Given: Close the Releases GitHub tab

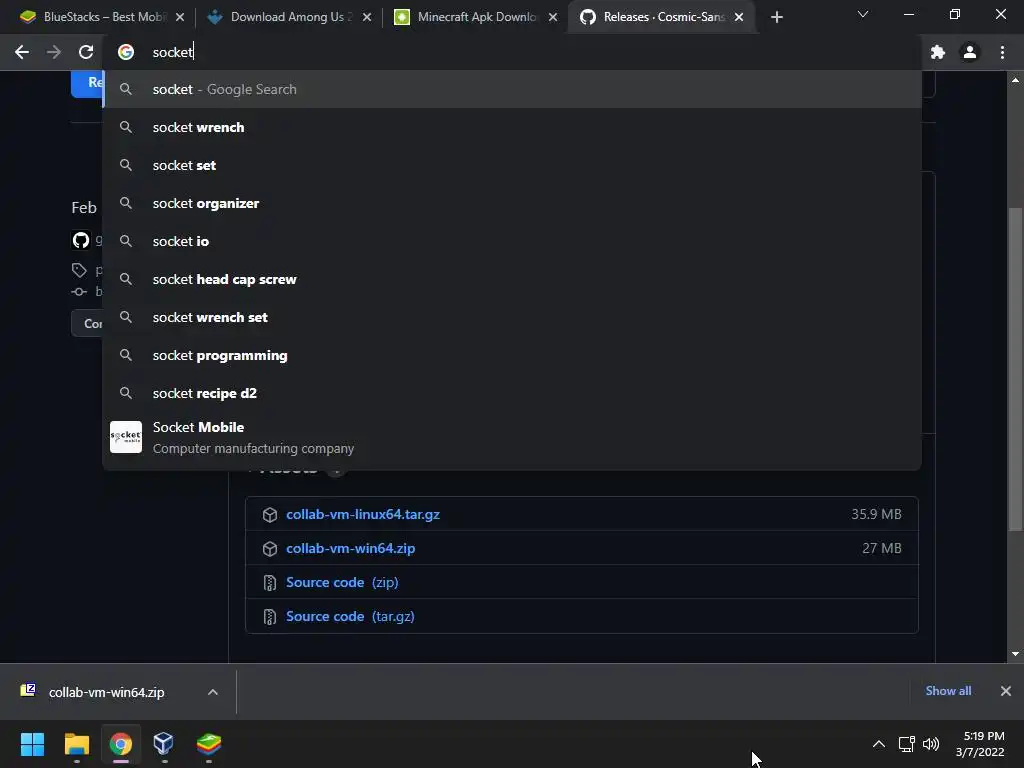Looking at the screenshot, I should [739, 17].
